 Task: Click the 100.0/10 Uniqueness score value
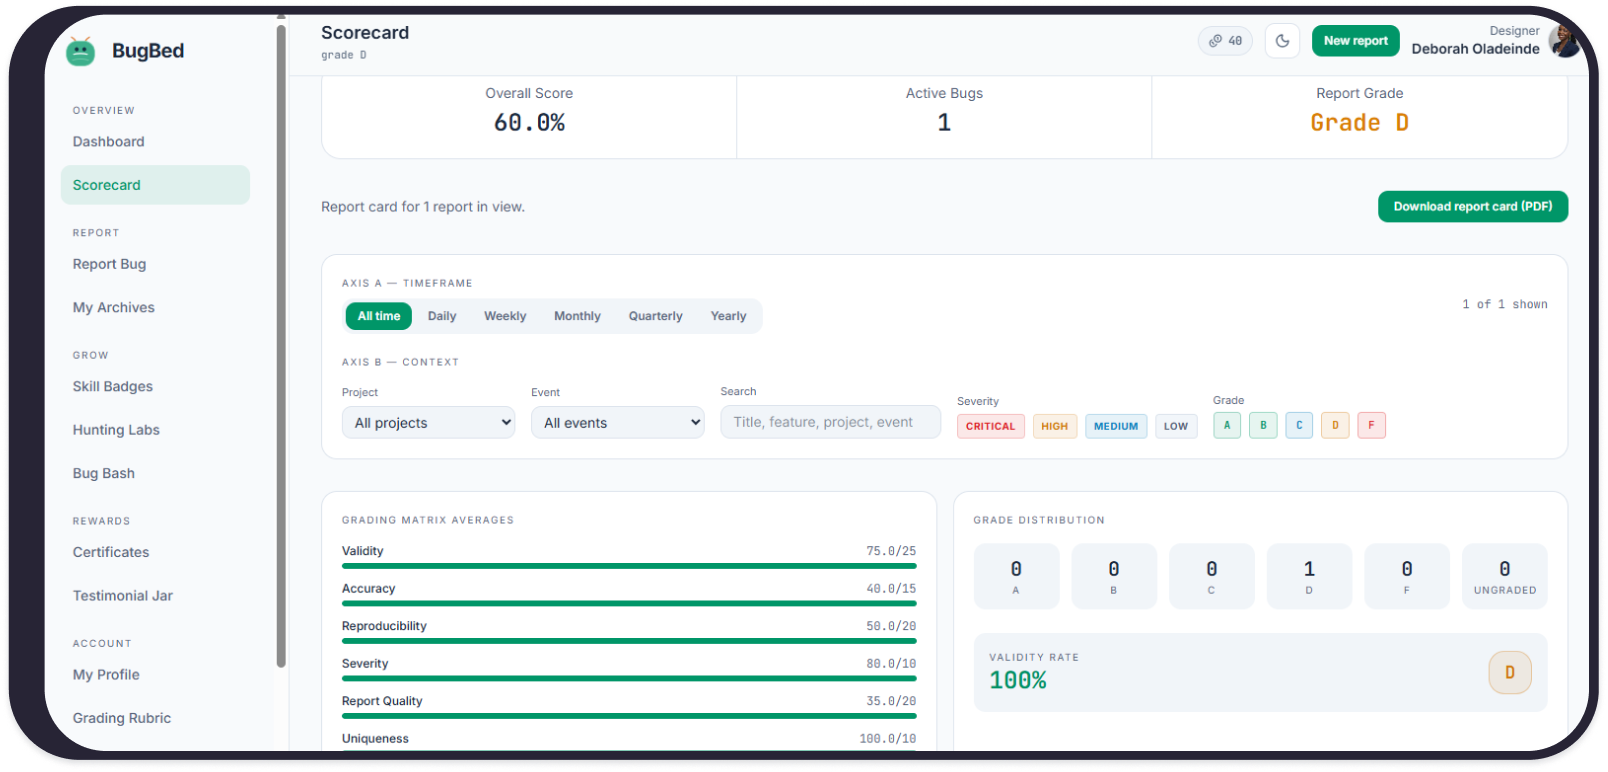click(888, 739)
